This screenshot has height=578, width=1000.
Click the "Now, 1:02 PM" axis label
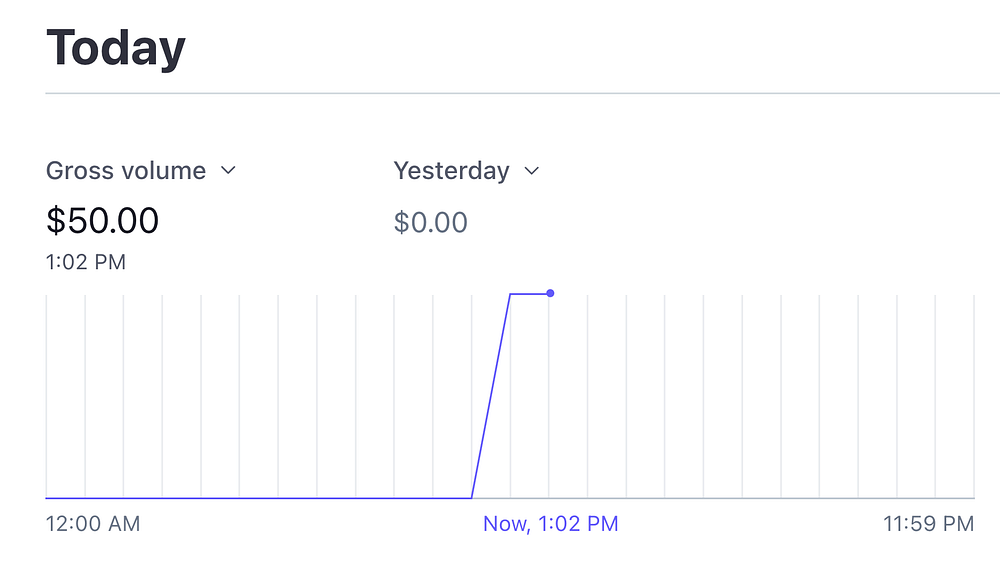pyautogui.click(x=550, y=524)
